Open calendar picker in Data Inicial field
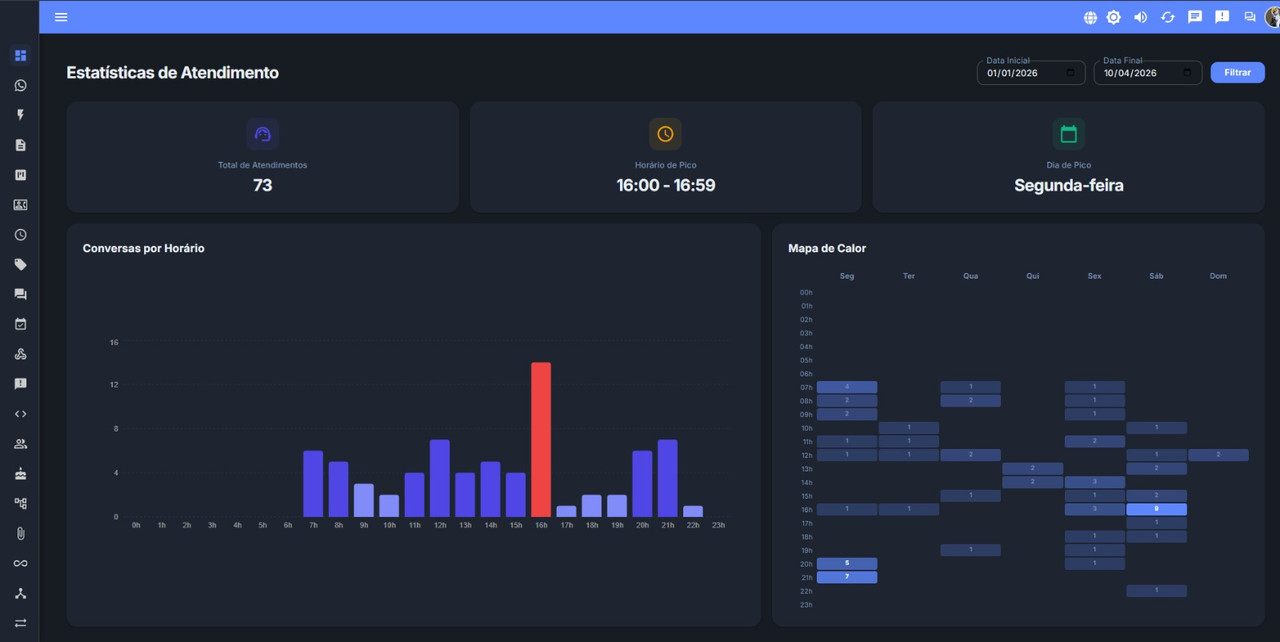 (x=1070, y=73)
